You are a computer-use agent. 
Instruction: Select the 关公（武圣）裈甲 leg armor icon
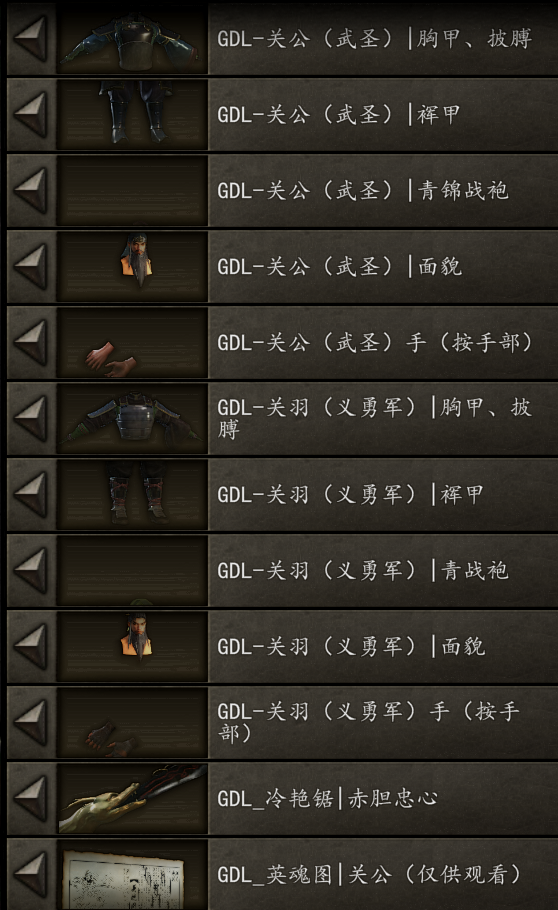132,114
